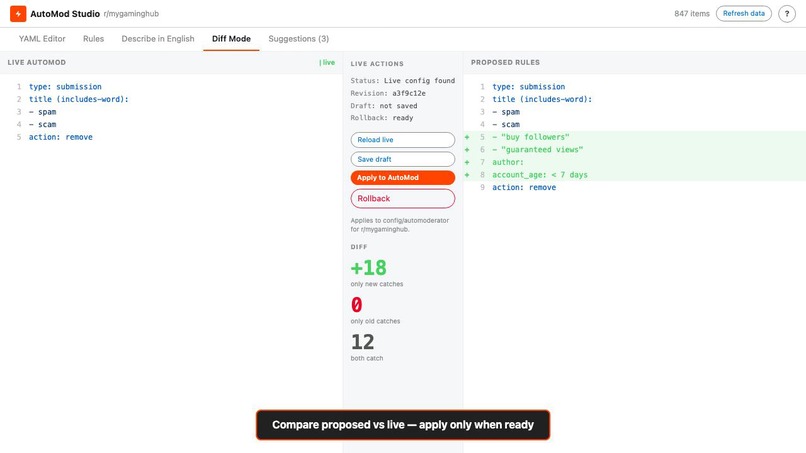This screenshot has height=453, width=806.
Task: Click the 'PROPOSED RULES' panel header
Action: [505, 62]
